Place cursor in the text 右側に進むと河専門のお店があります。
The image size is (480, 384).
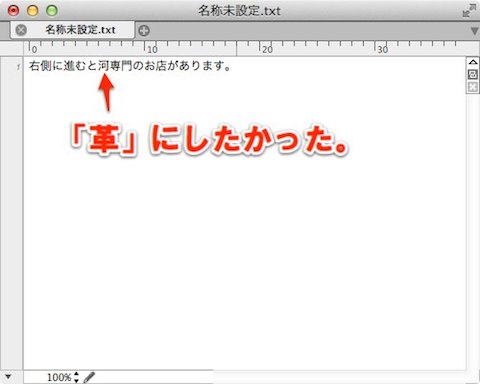[x=130, y=66]
